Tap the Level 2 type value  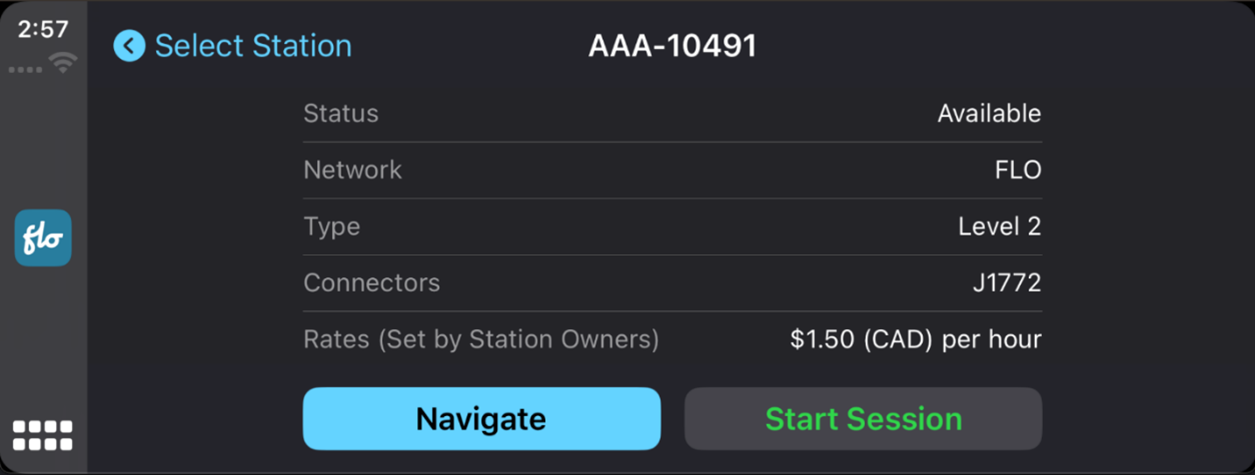click(x=999, y=227)
